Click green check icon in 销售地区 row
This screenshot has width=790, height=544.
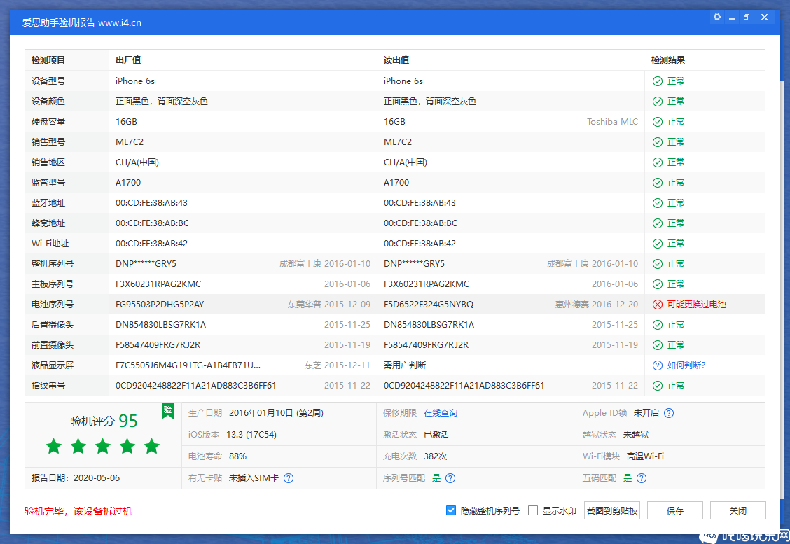(657, 162)
